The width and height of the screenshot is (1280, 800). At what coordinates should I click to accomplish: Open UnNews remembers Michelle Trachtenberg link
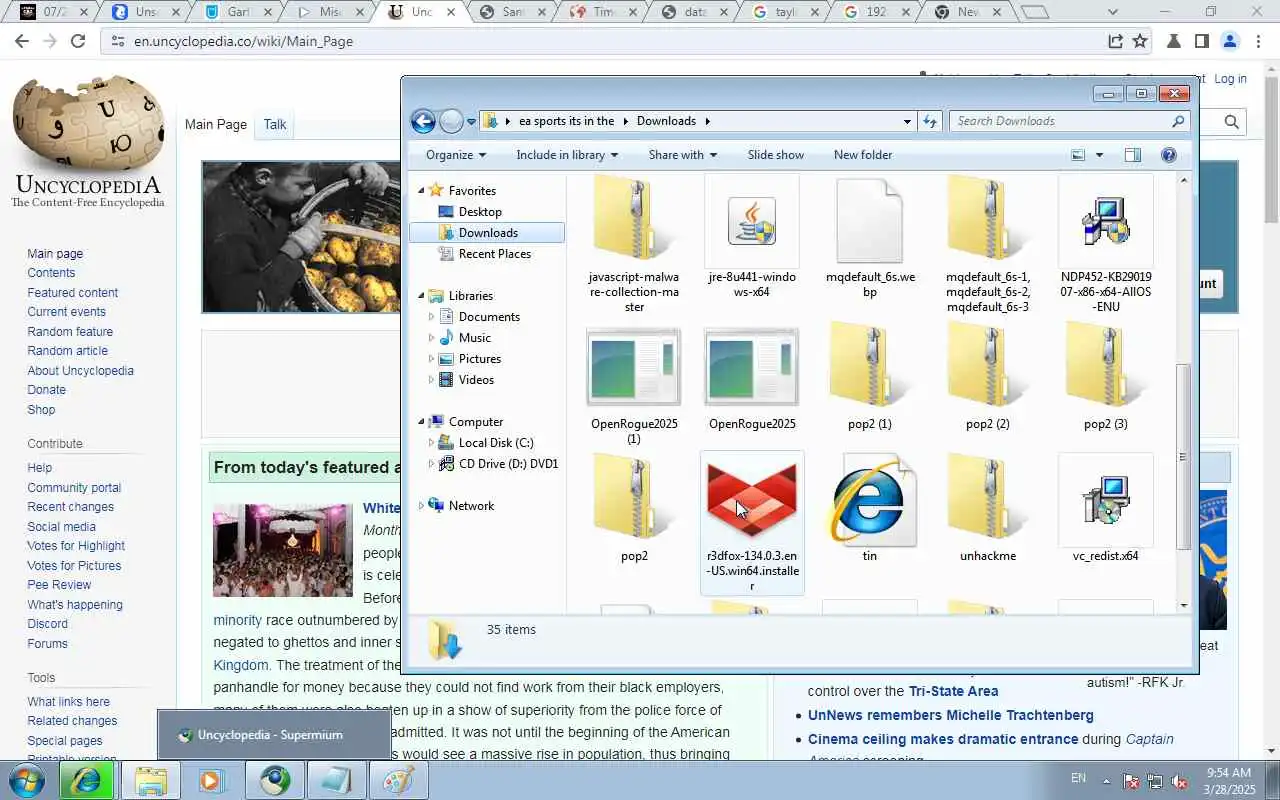point(951,715)
